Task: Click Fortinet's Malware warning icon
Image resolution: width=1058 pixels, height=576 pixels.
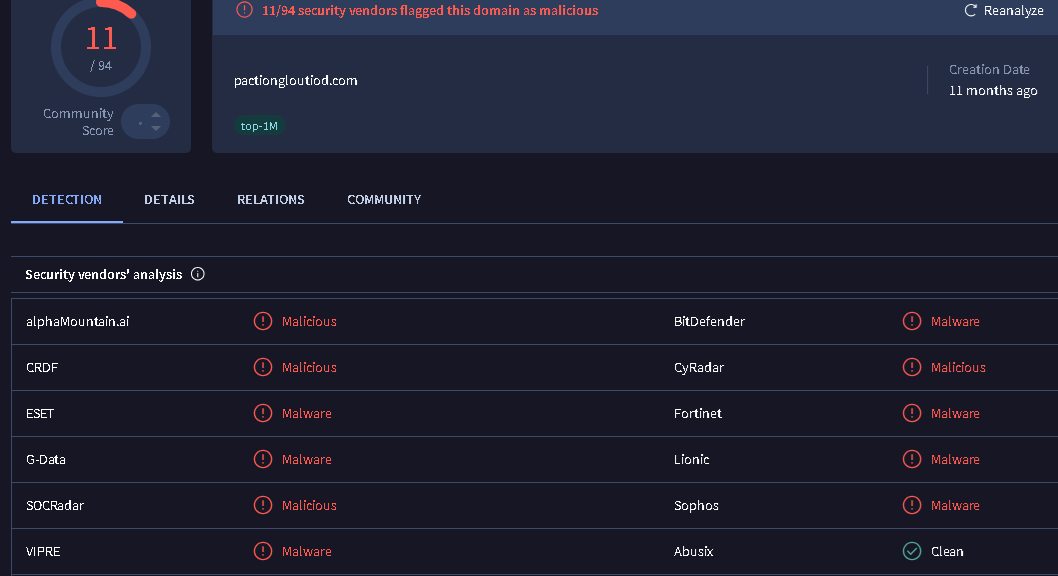Action: [911, 413]
